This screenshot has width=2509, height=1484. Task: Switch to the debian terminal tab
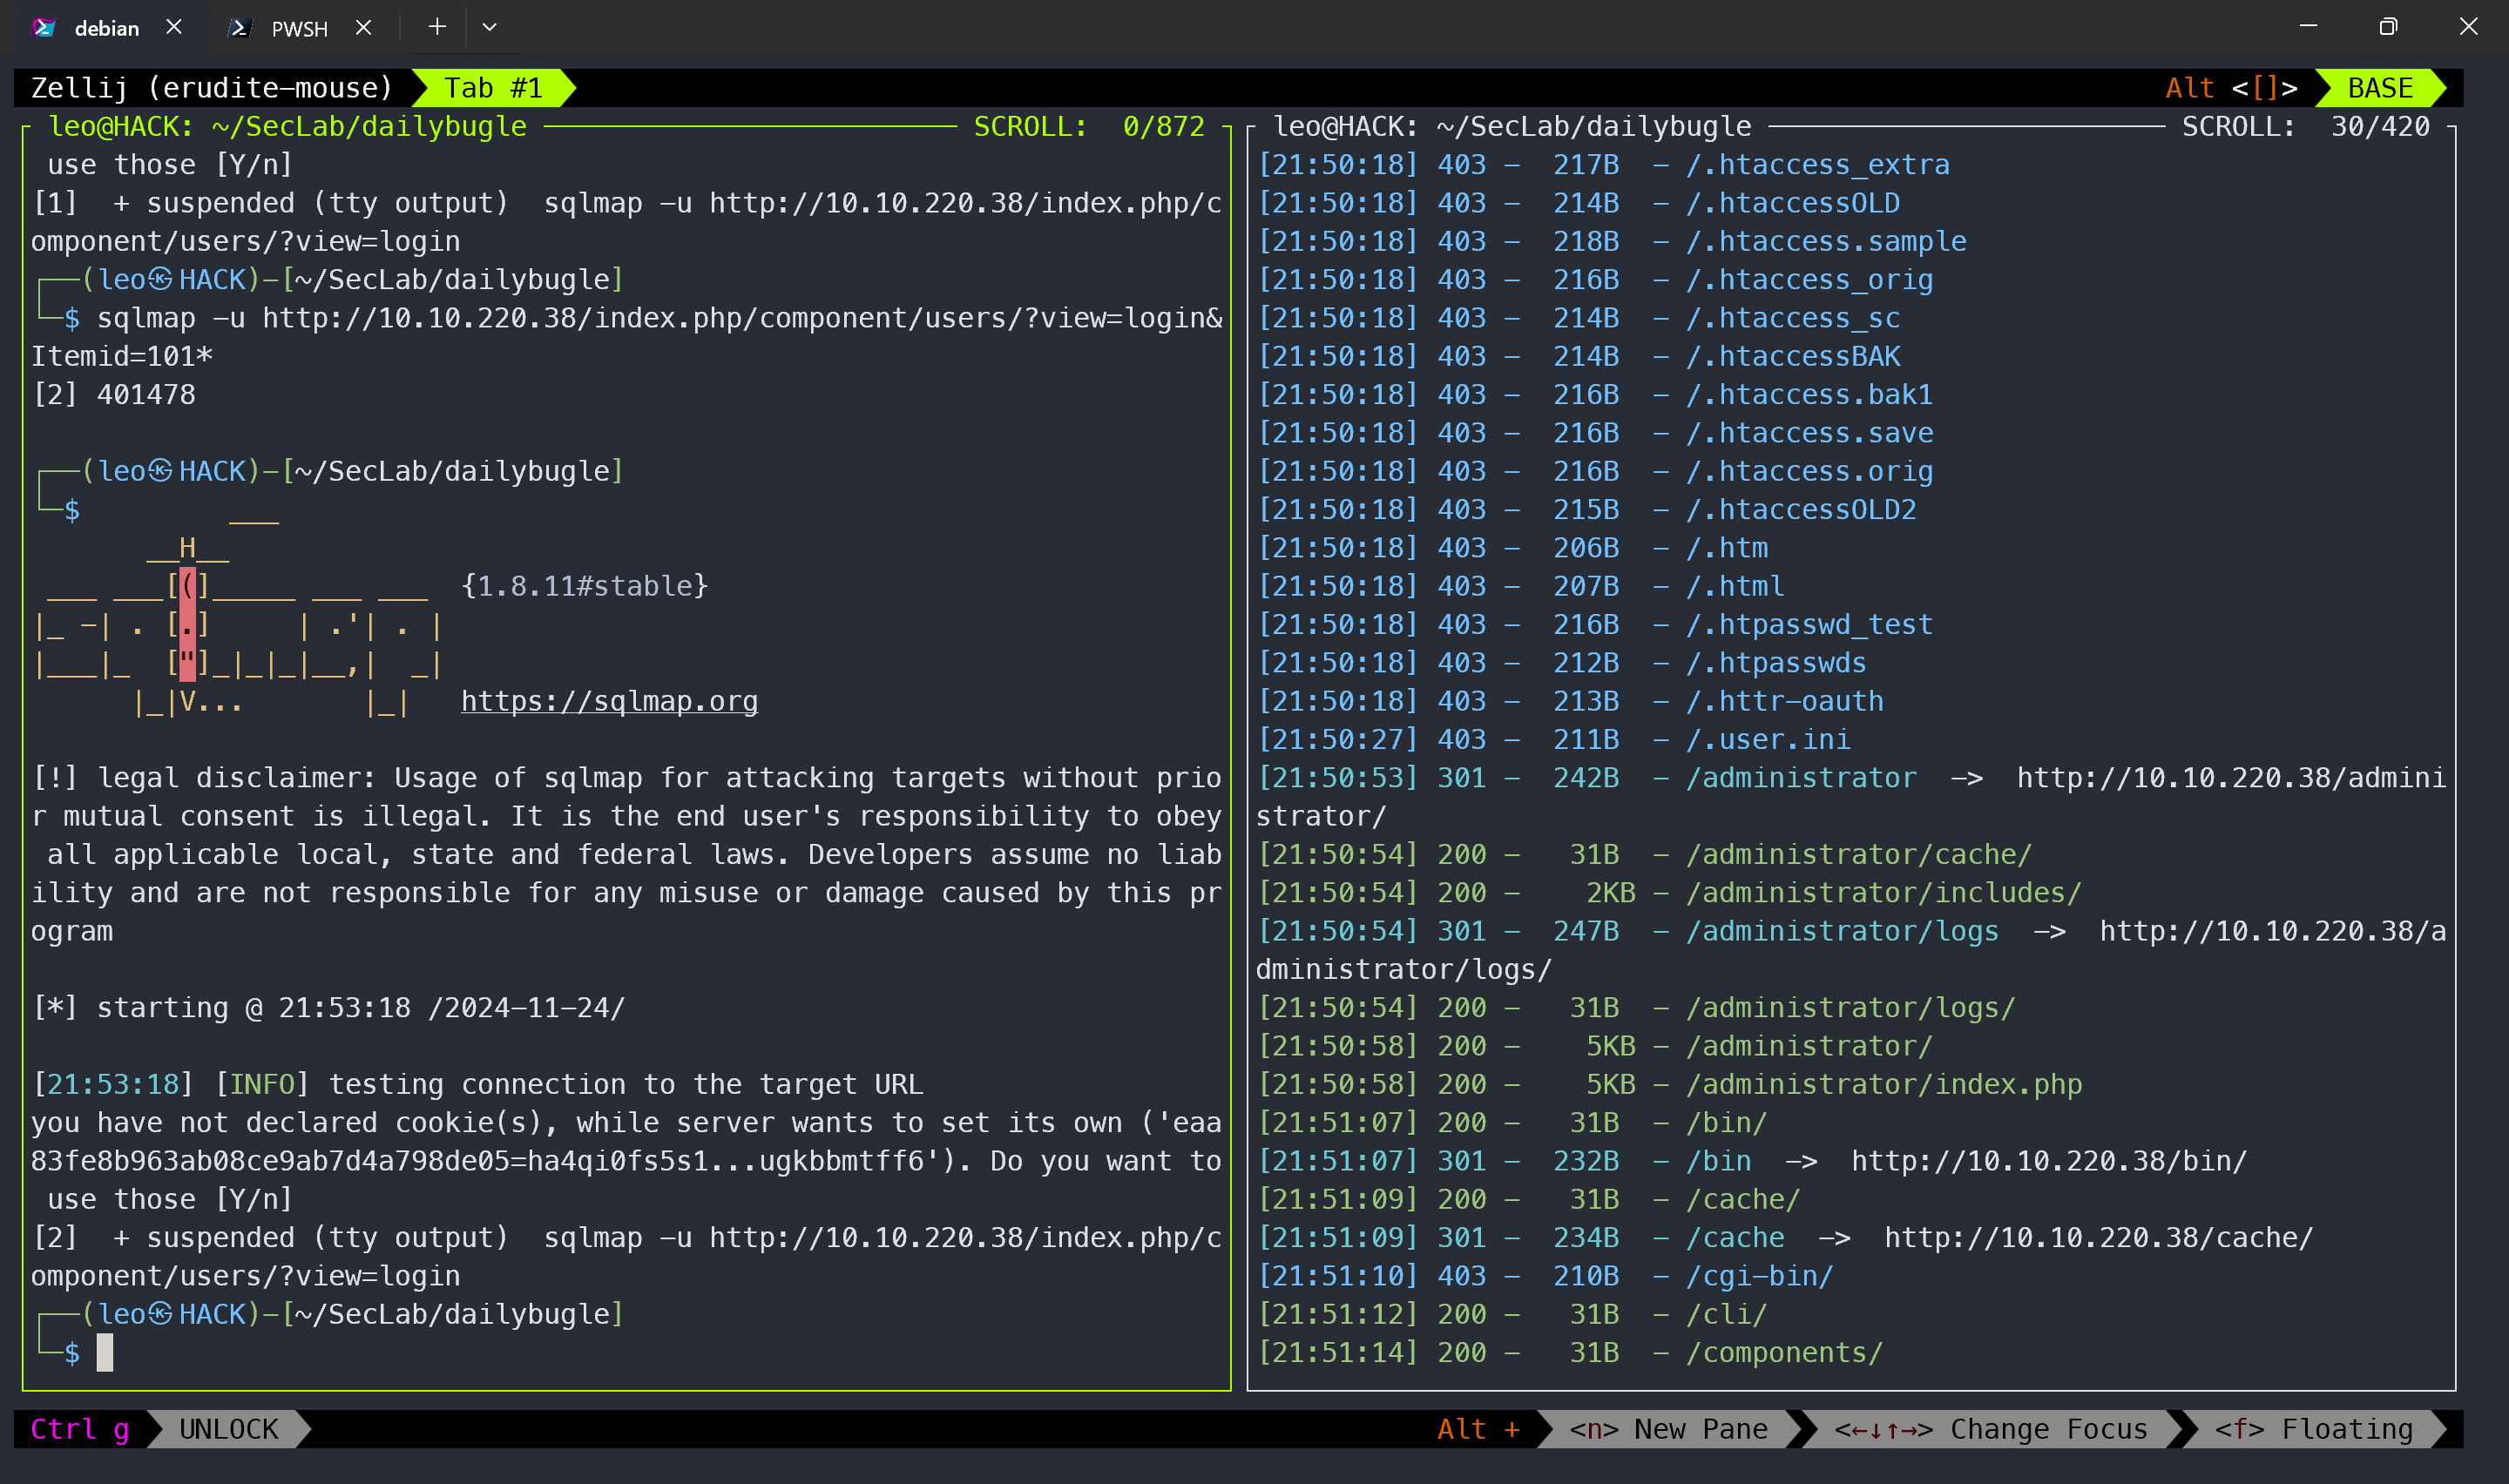pyautogui.click(x=106, y=28)
